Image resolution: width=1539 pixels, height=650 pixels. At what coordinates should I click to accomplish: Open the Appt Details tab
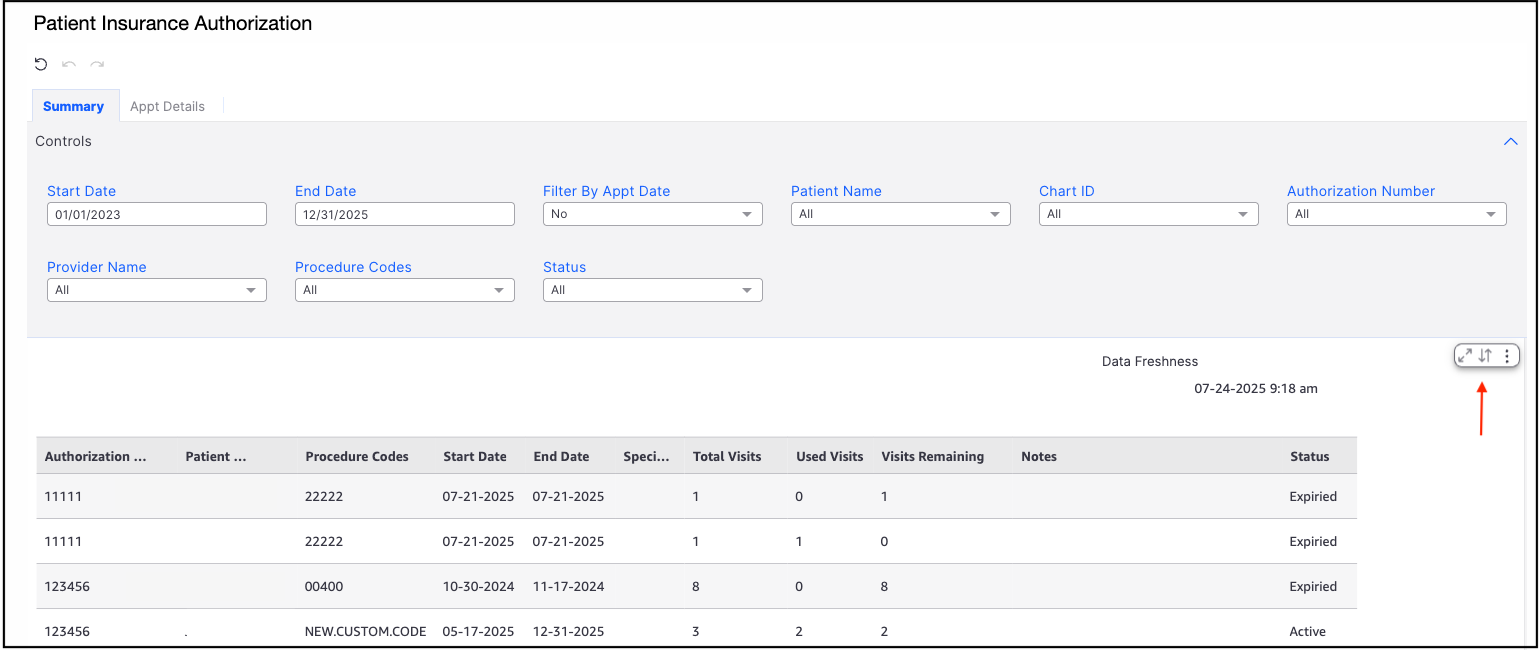click(x=167, y=106)
